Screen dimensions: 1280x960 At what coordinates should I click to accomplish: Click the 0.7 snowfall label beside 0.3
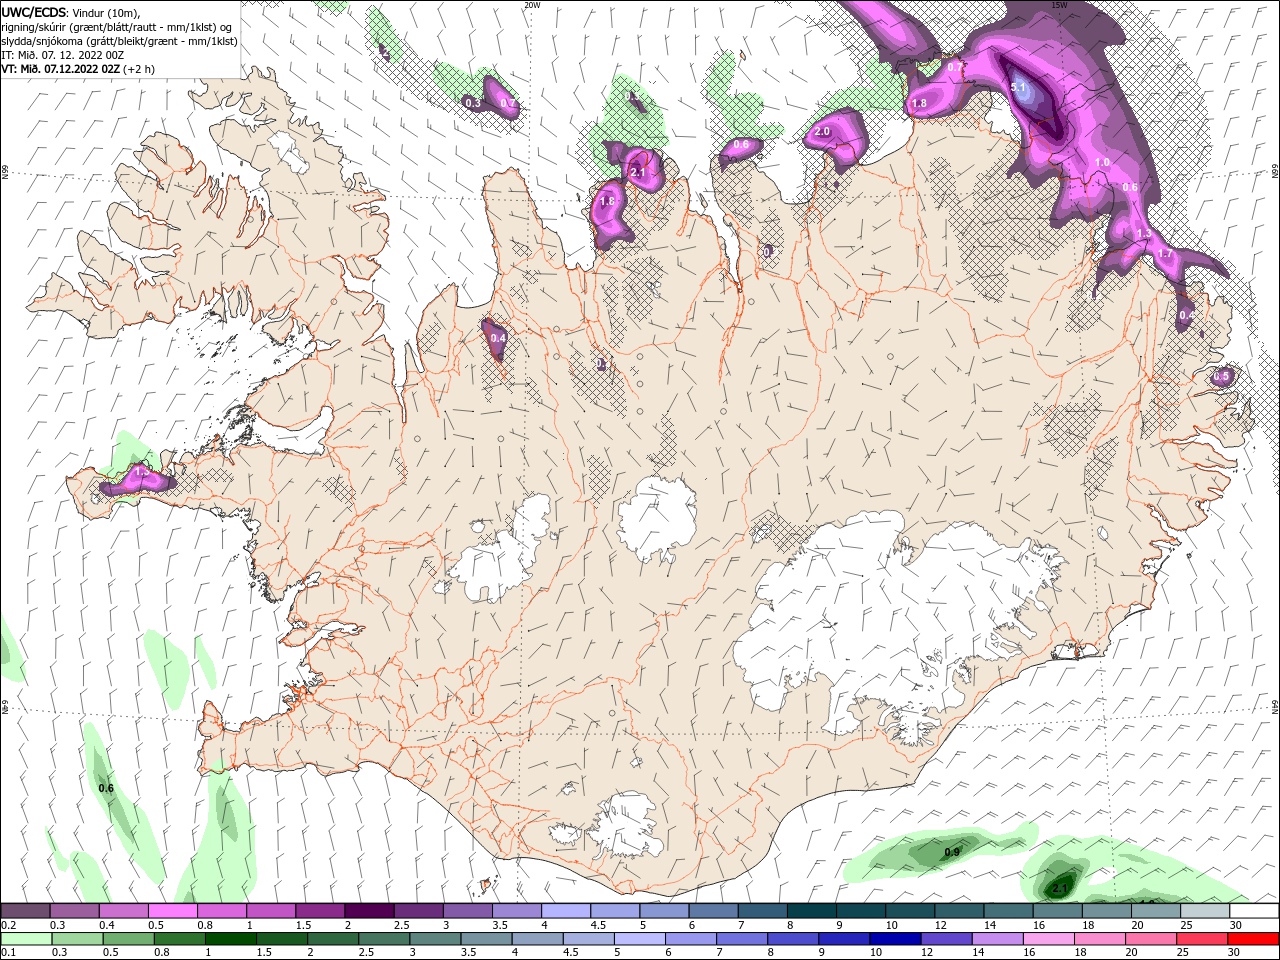tap(507, 103)
